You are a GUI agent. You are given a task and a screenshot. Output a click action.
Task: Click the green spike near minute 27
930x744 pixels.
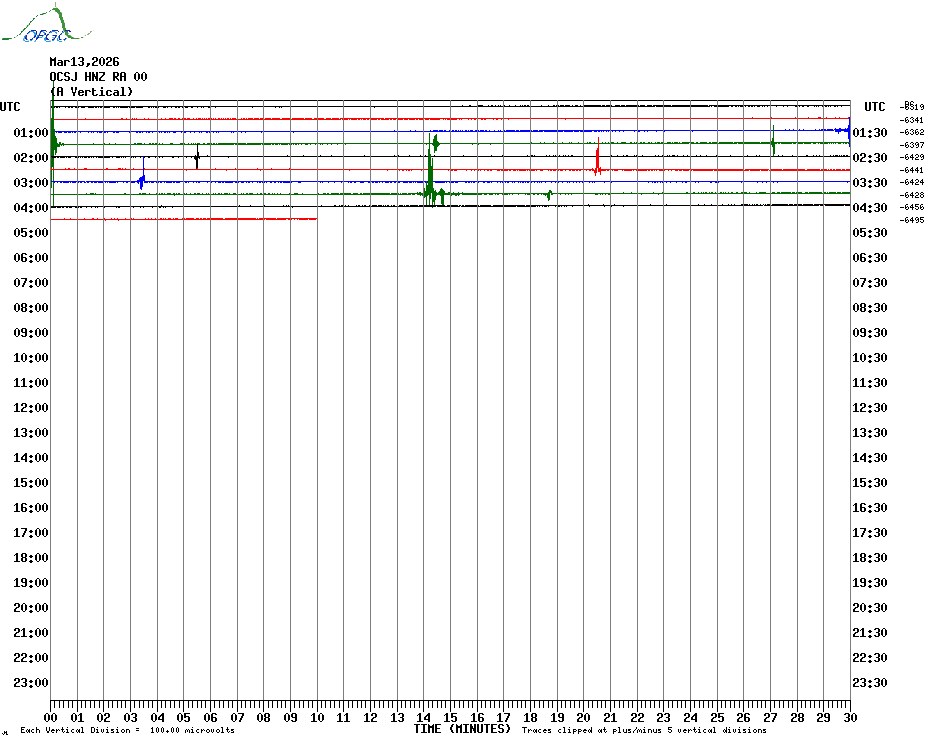[x=773, y=142]
